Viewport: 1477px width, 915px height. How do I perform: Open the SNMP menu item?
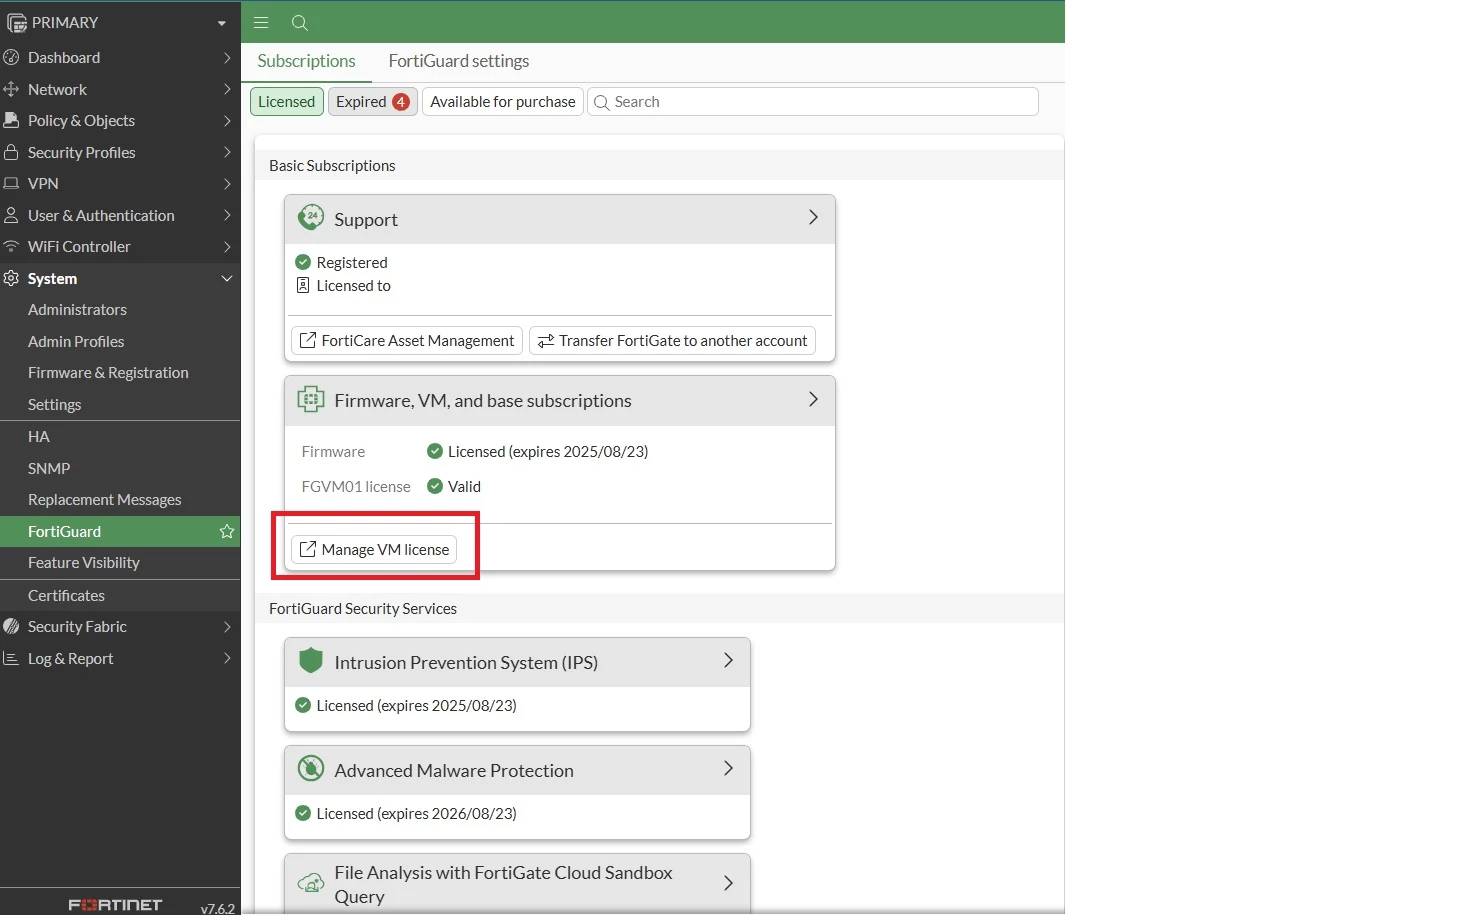click(49, 468)
